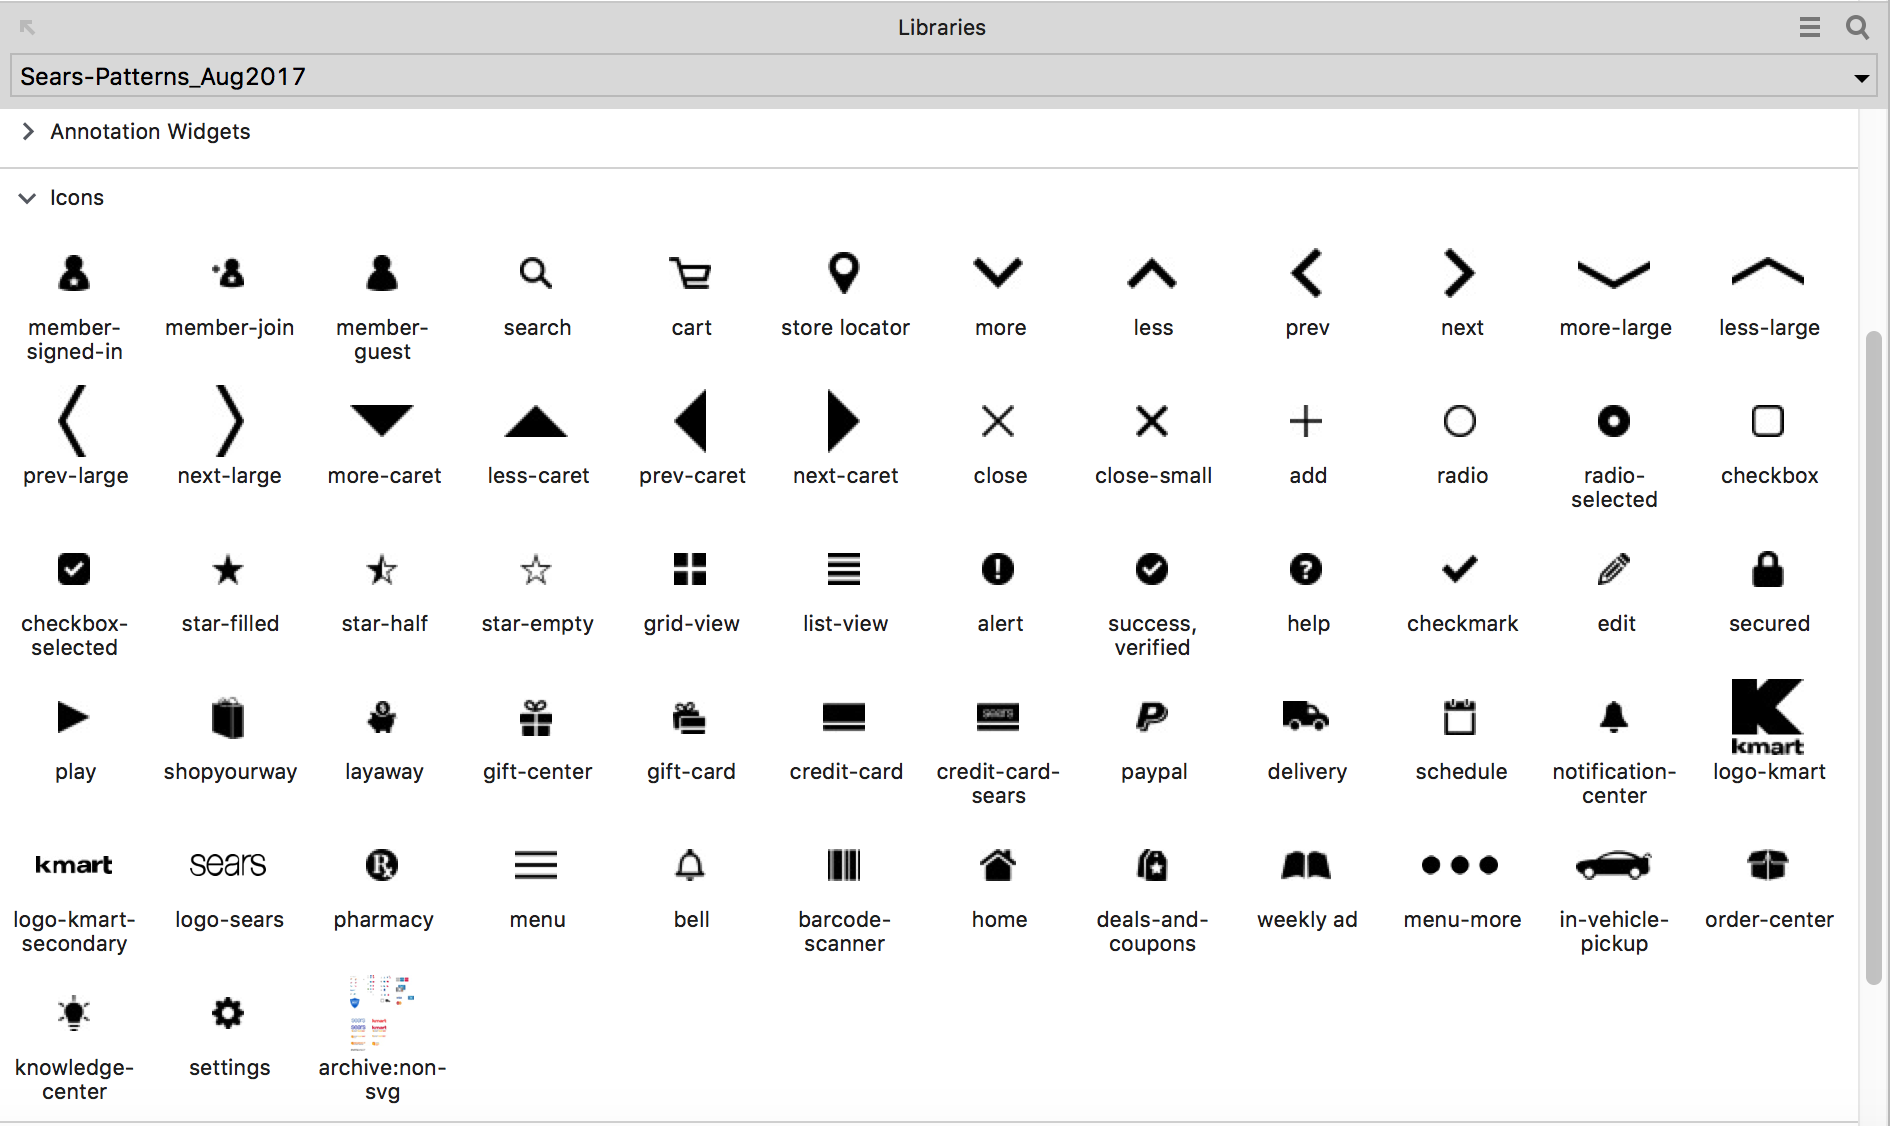Click the member-guest icon widget
Screen dimensions: 1890x1126
click(382, 273)
